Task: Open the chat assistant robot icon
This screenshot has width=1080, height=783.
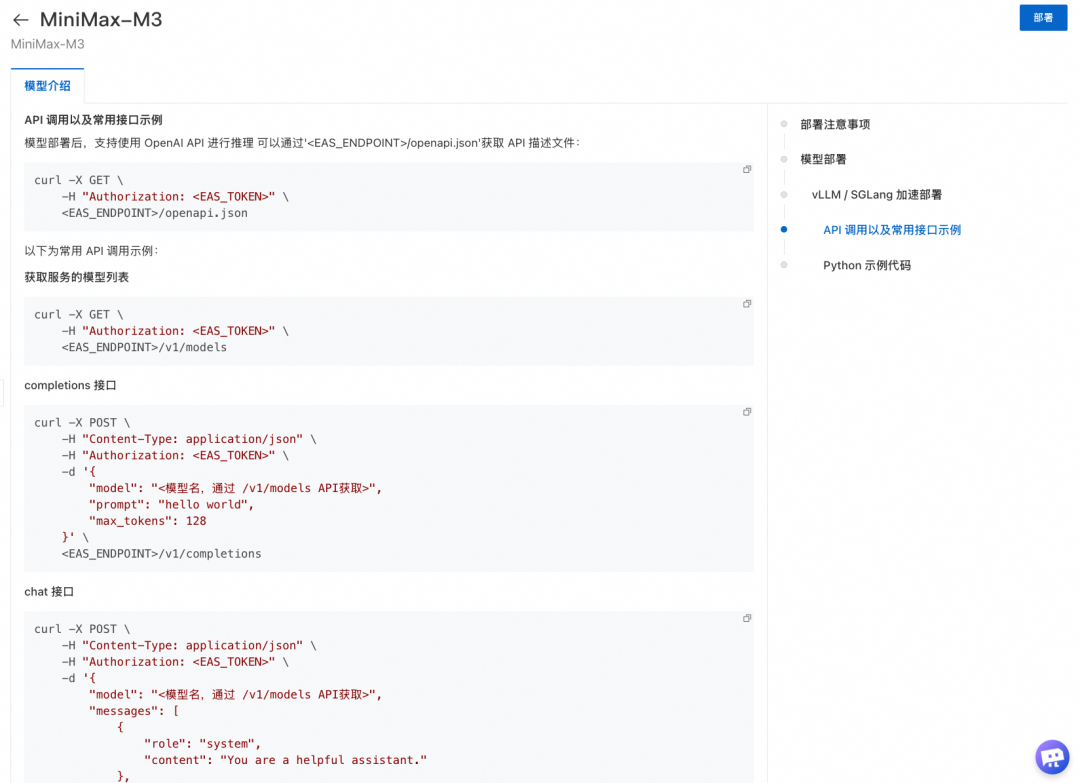Action: [1052, 757]
